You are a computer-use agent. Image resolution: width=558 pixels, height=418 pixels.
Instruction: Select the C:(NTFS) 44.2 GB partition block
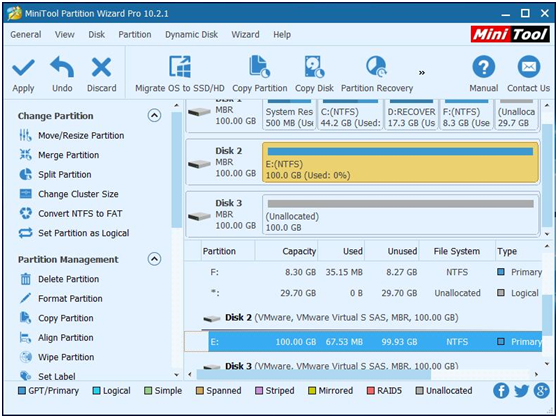[x=350, y=115]
